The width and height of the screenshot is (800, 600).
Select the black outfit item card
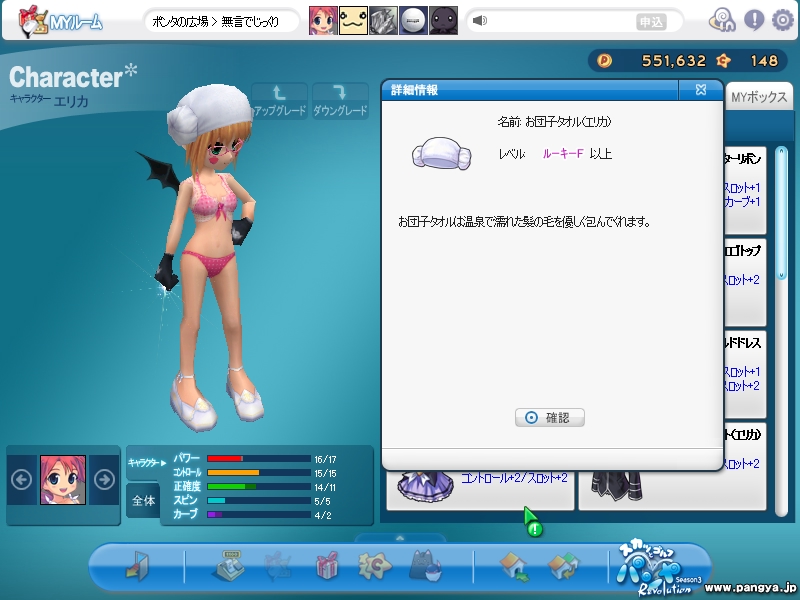pyautogui.click(x=672, y=490)
